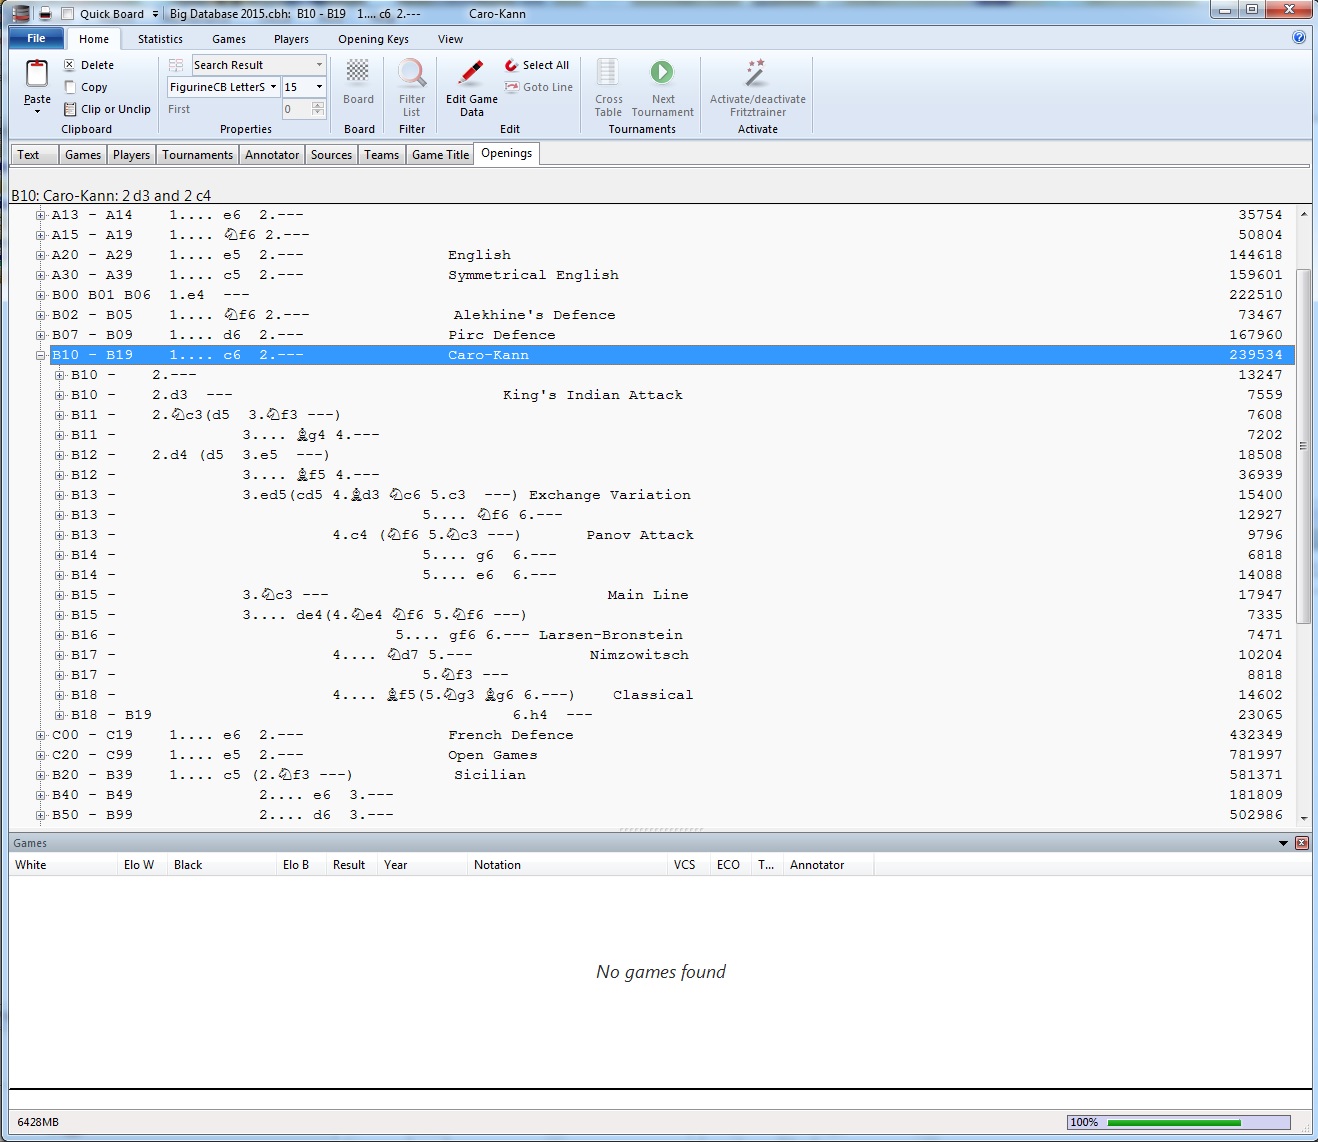Switch to the Statistics ribbon tab

tap(160, 39)
